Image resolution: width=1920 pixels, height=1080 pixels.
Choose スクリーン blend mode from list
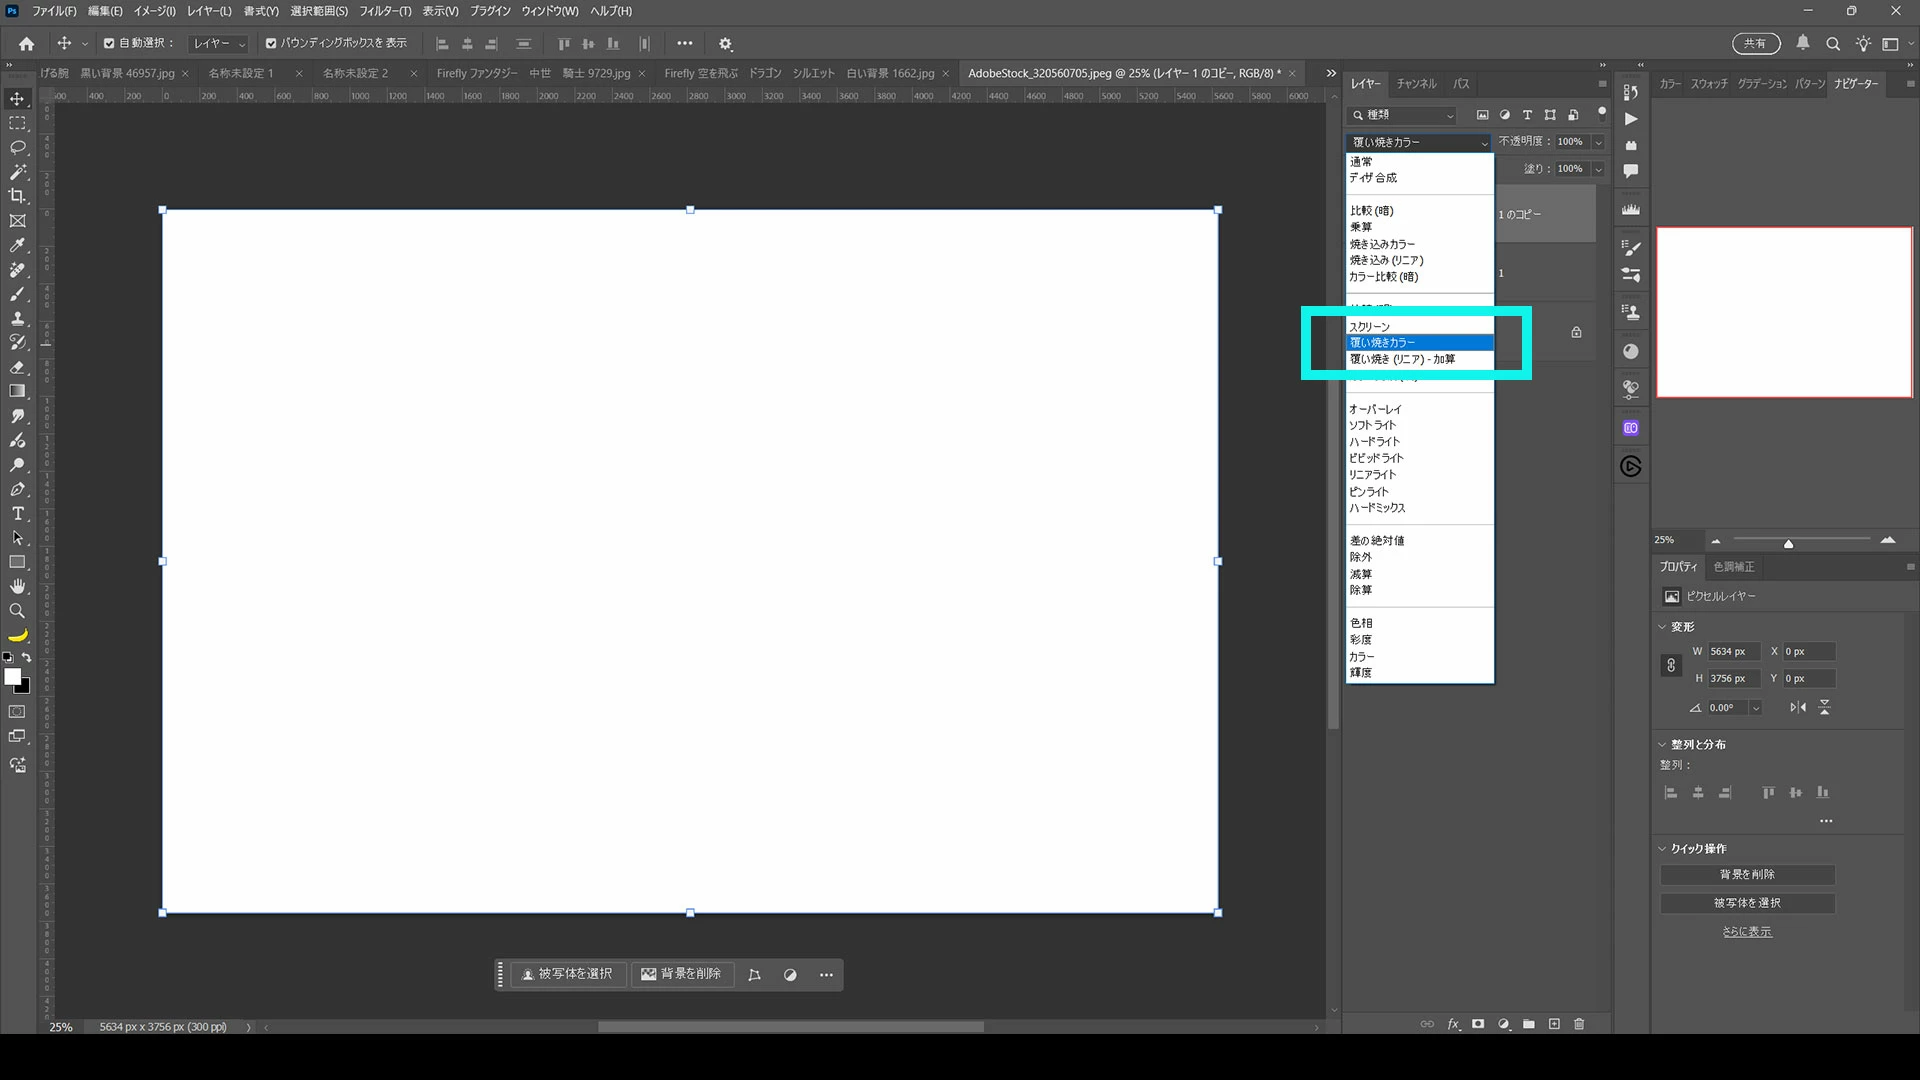[x=1369, y=327]
